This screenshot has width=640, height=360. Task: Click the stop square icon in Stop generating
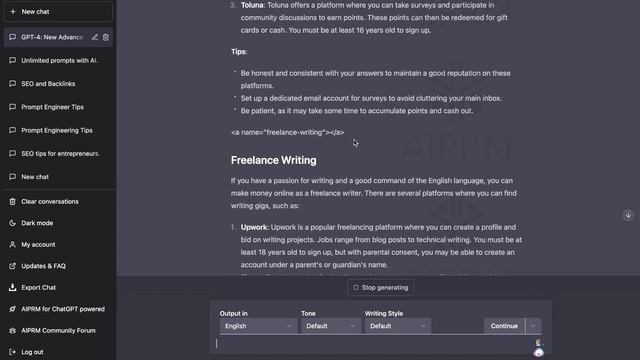click(356, 287)
